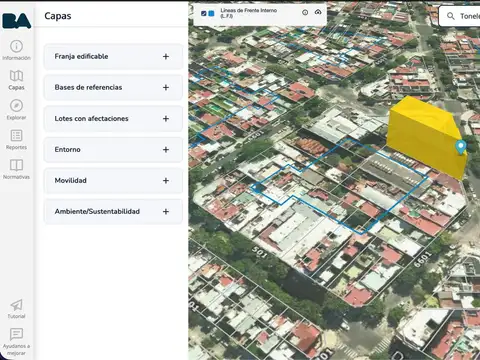Open the Capas map layers section

click(x=16, y=80)
